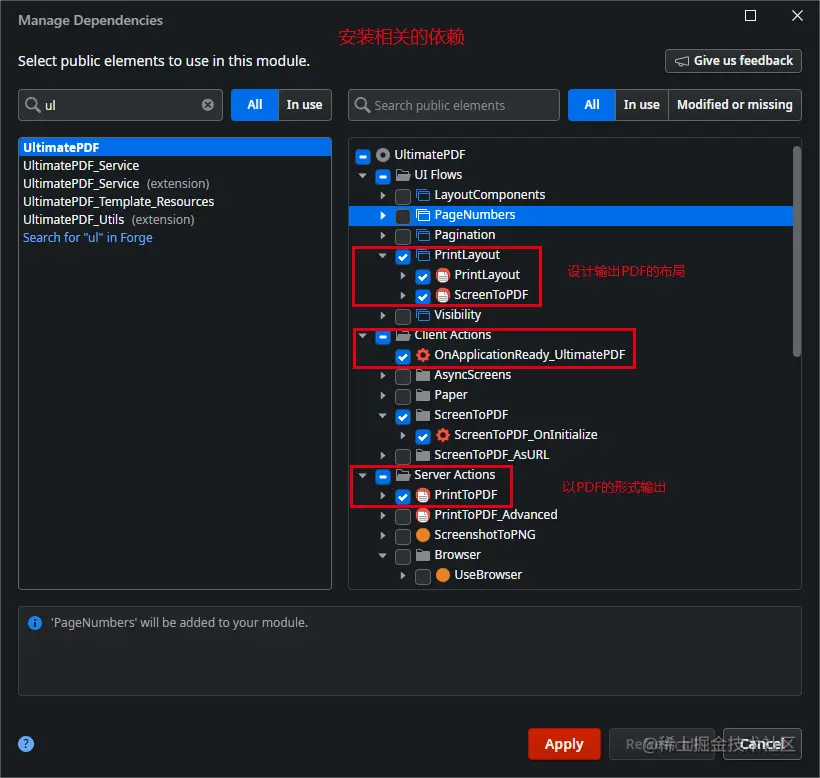The image size is (820, 778).
Task: Open Search for "ul" in Forge link
Action: click(x=88, y=238)
